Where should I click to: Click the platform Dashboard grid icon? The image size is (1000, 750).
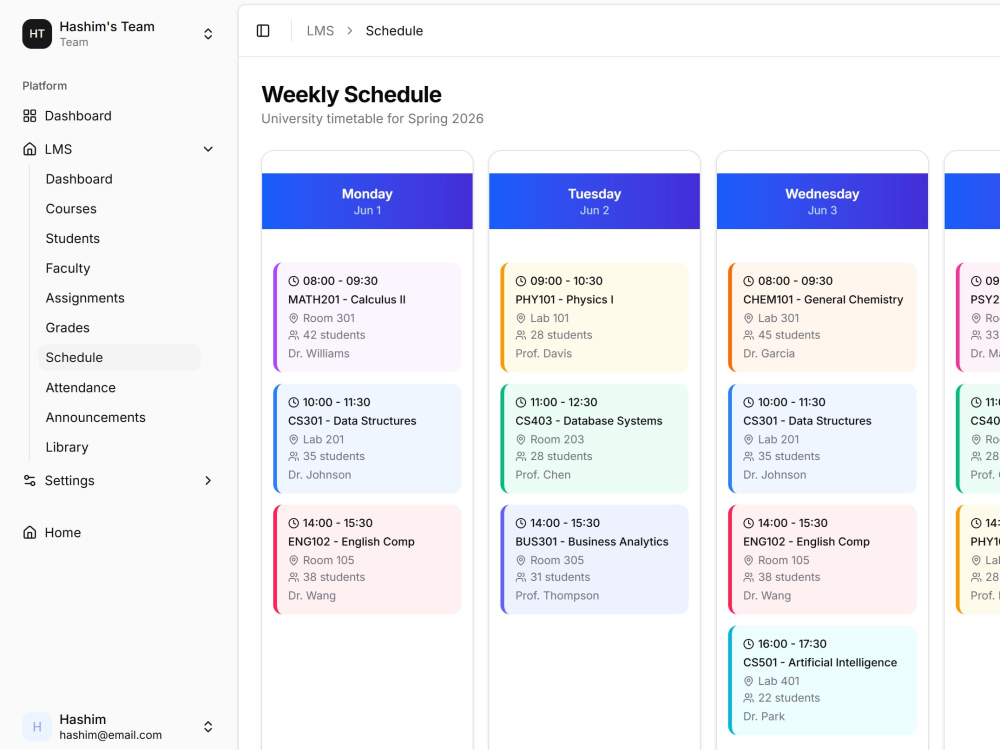click(x=29, y=115)
